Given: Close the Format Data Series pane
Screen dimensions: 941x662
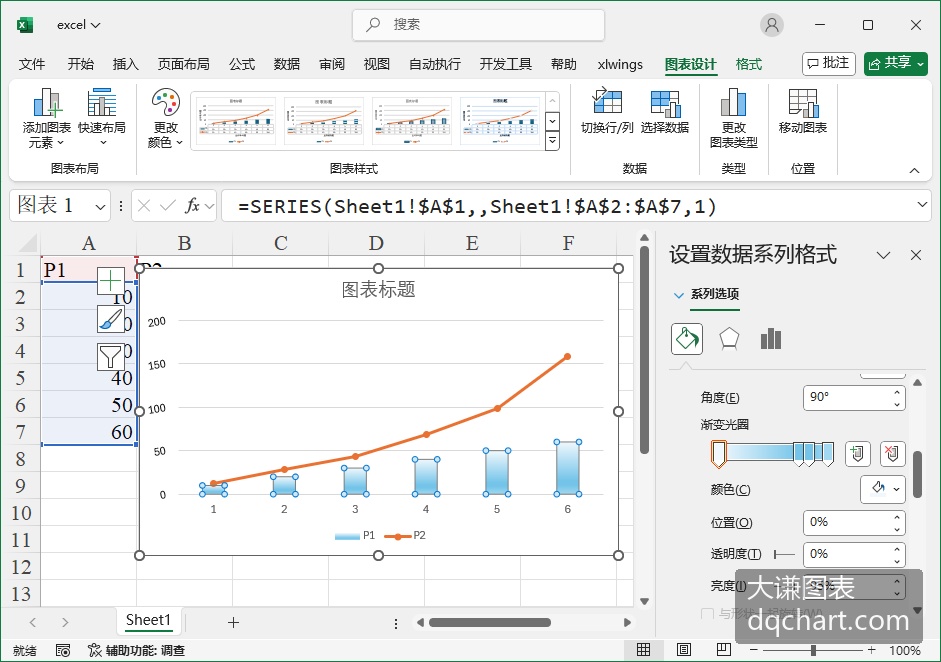Looking at the screenshot, I should pyautogui.click(x=916, y=255).
